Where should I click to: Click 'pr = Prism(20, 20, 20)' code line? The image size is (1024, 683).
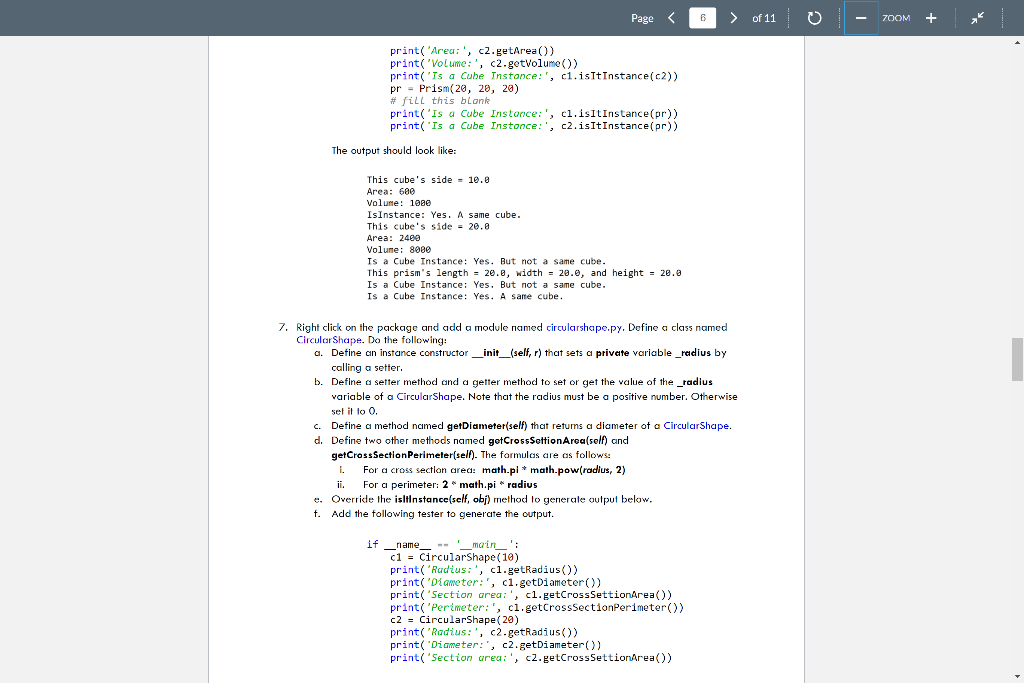(x=455, y=88)
